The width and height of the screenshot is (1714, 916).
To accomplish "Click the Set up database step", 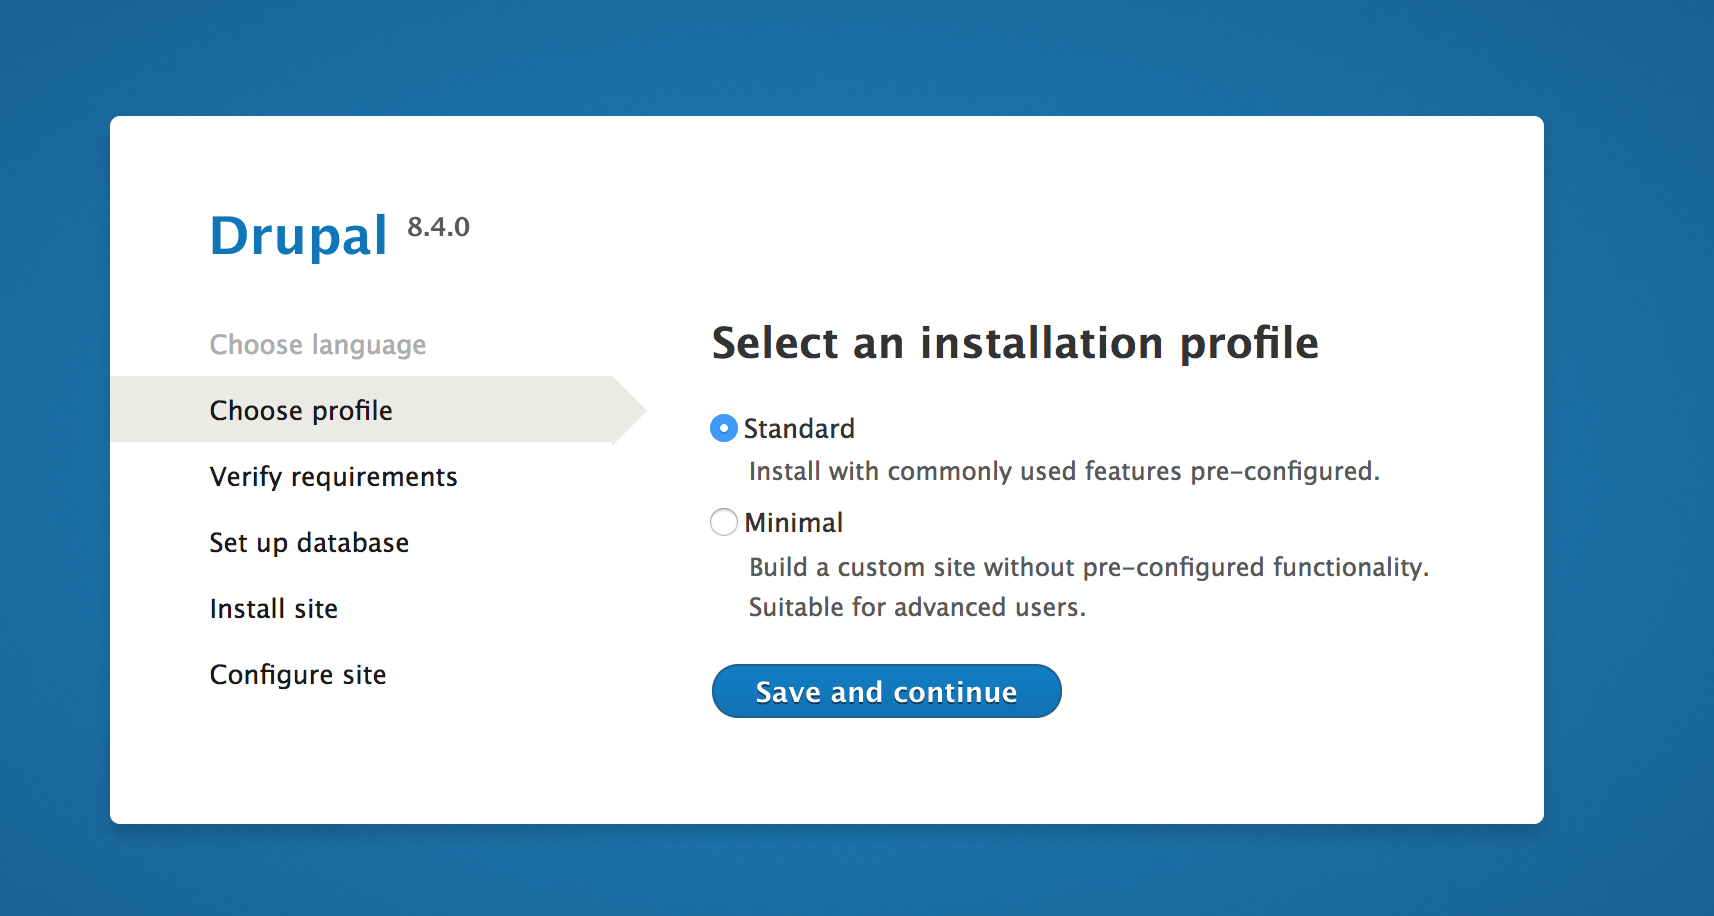I will [309, 543].
